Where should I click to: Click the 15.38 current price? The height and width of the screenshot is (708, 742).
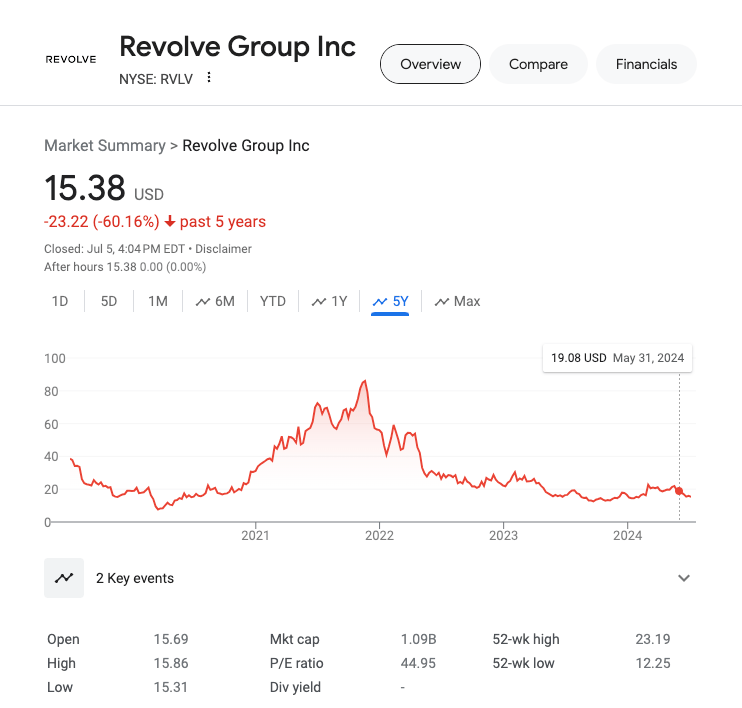85,188
